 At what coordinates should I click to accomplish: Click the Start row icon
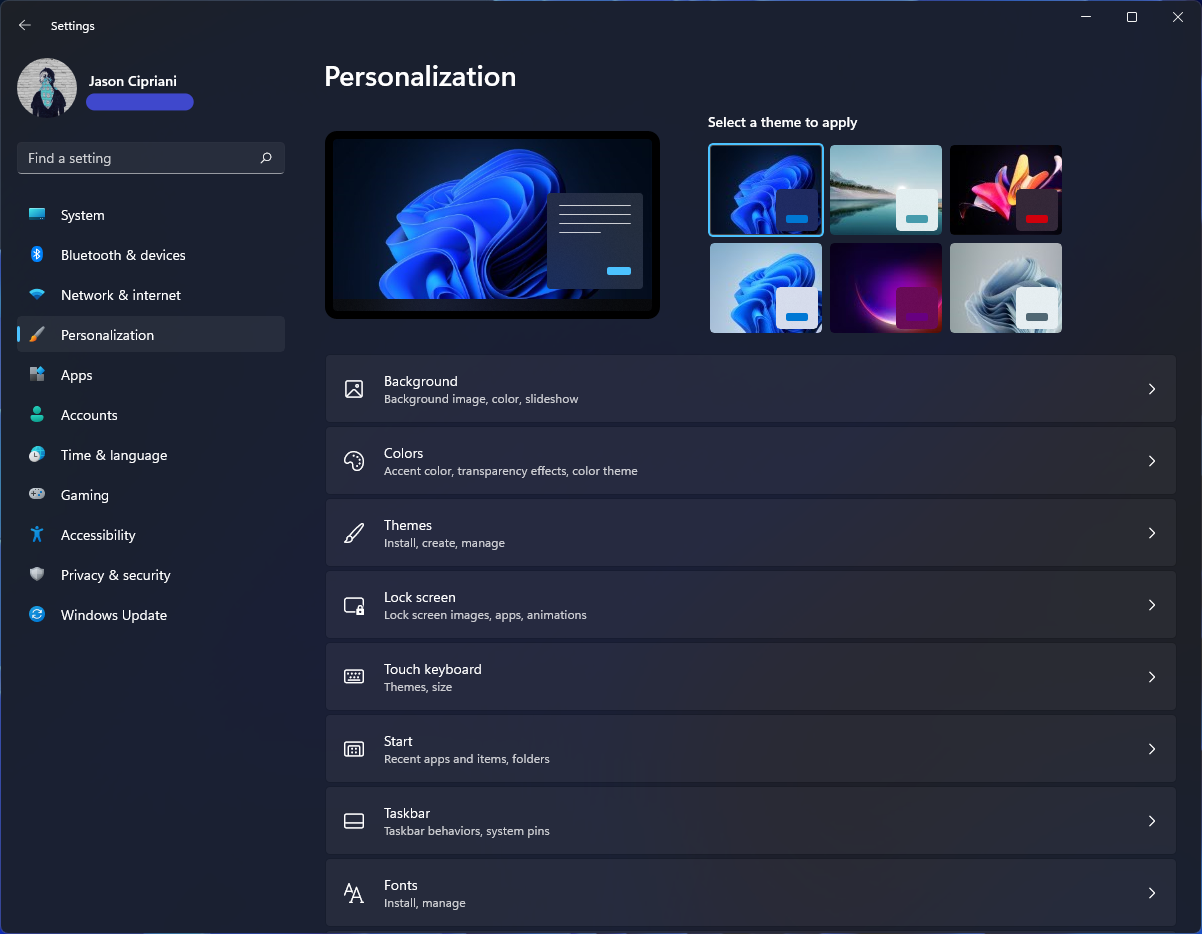click(354, 749)
